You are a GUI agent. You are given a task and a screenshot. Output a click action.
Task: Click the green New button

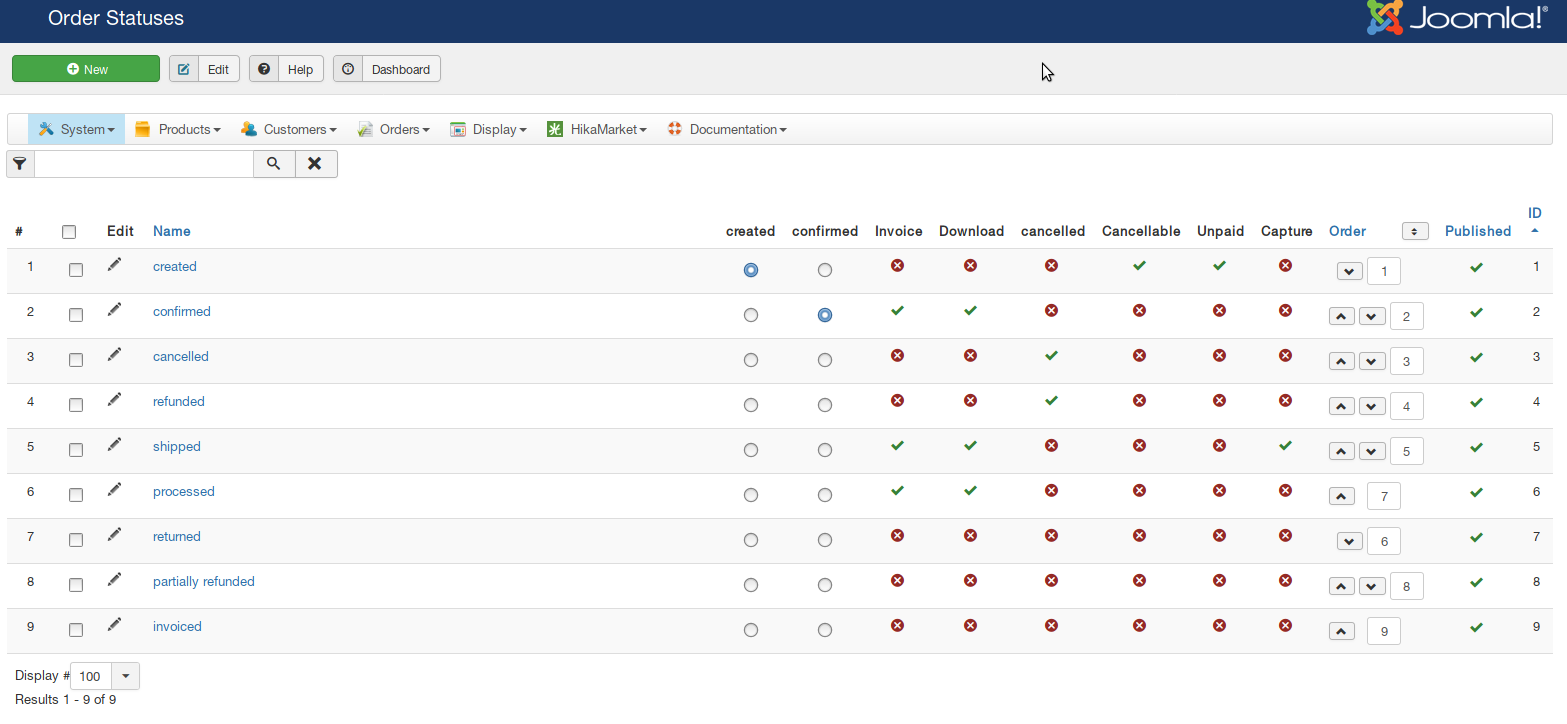click(x=86, y=69)
